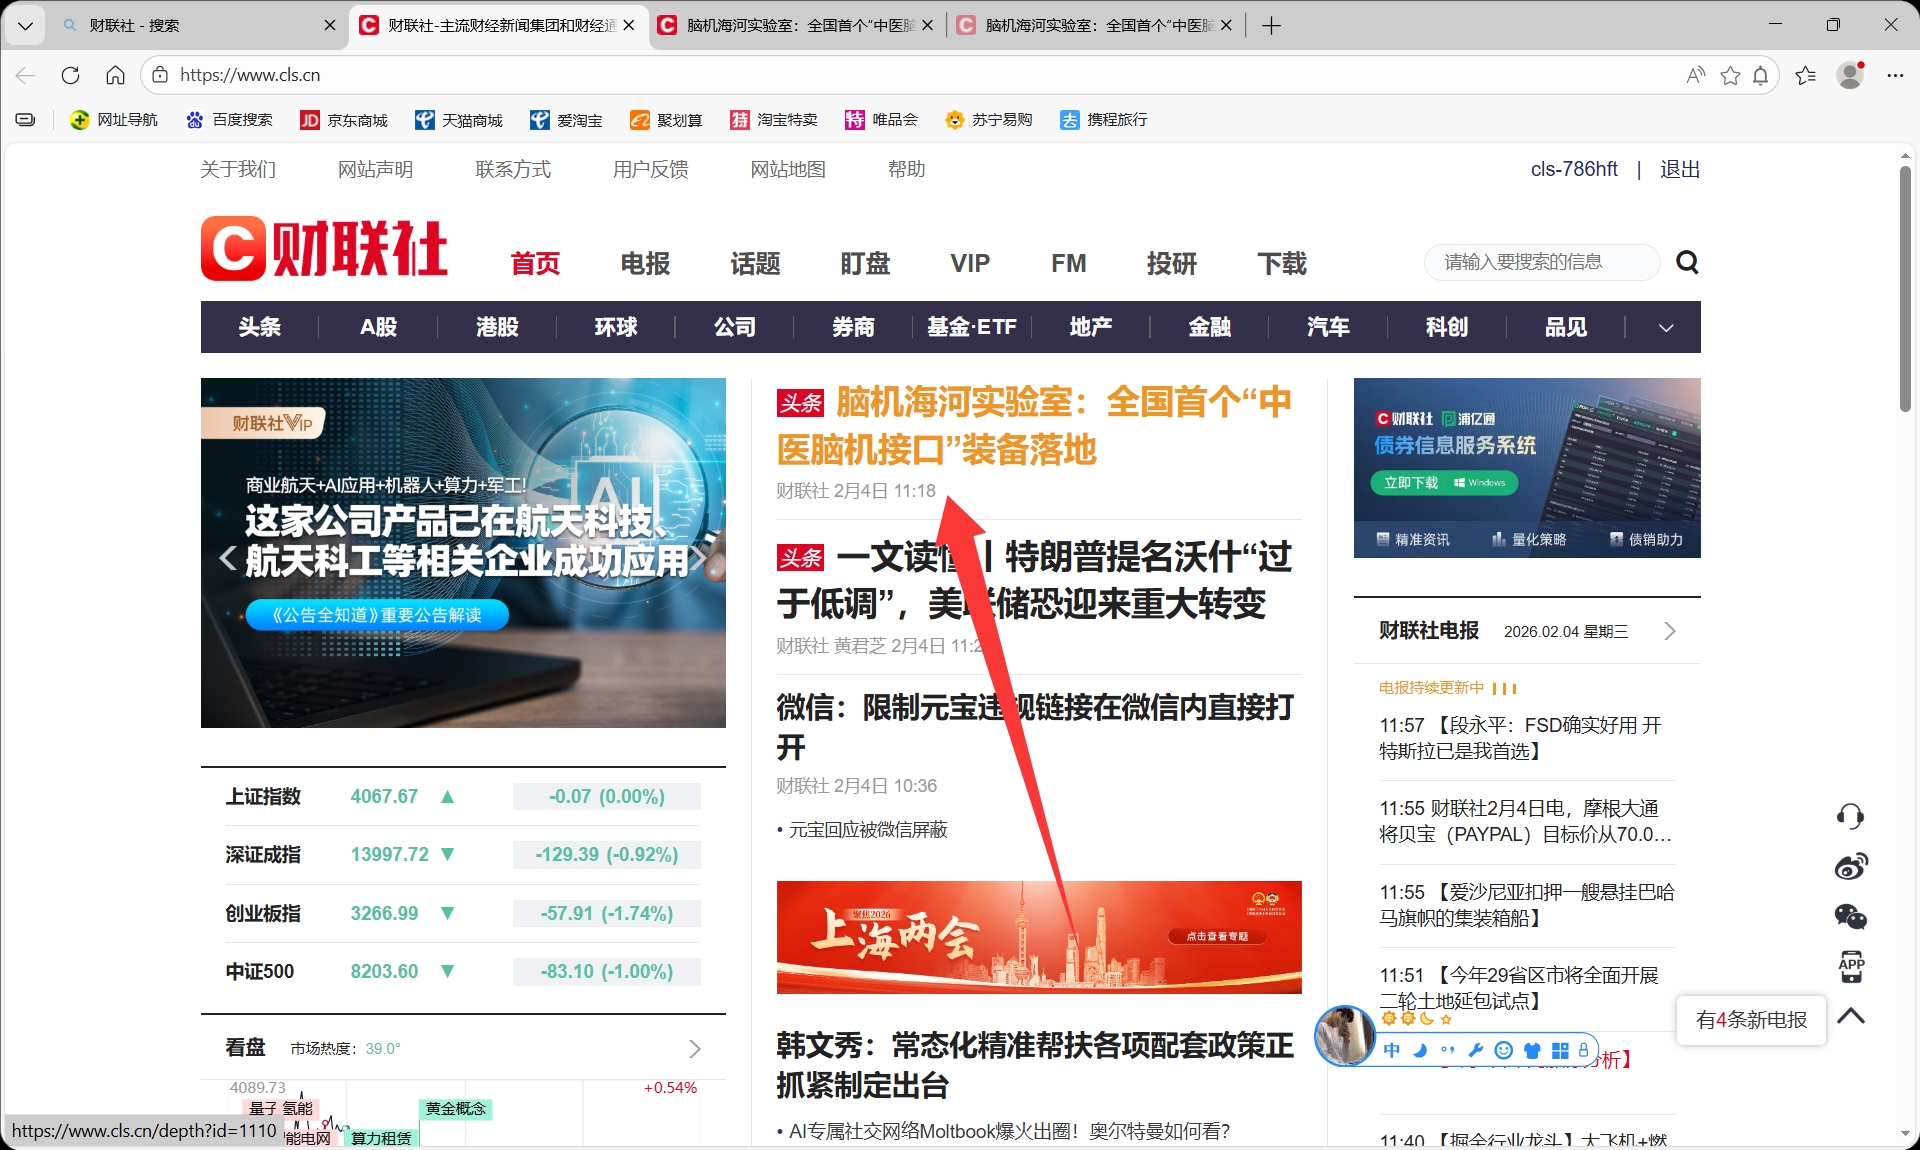The height and width of the screenshot is (1150, 1920).
Task: Click the site search input field
Action: click(1540, 262)
